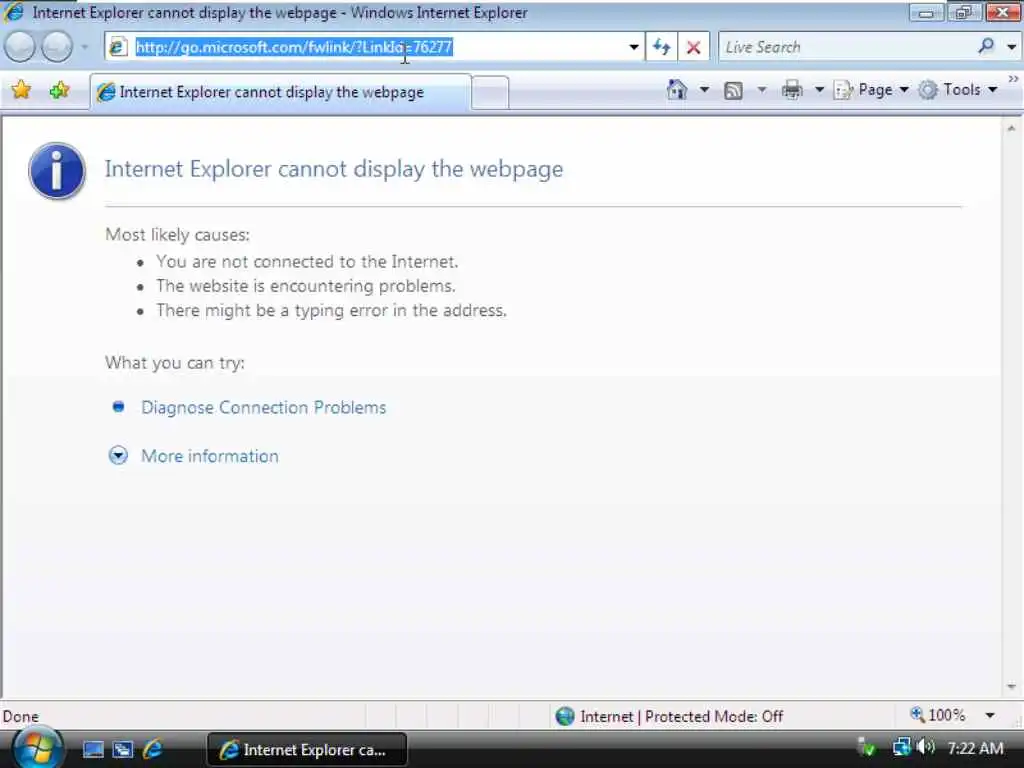Expand the Print options dropdown arrow
This screenshot has height=768, width=1024.
(x=819, y=89)
